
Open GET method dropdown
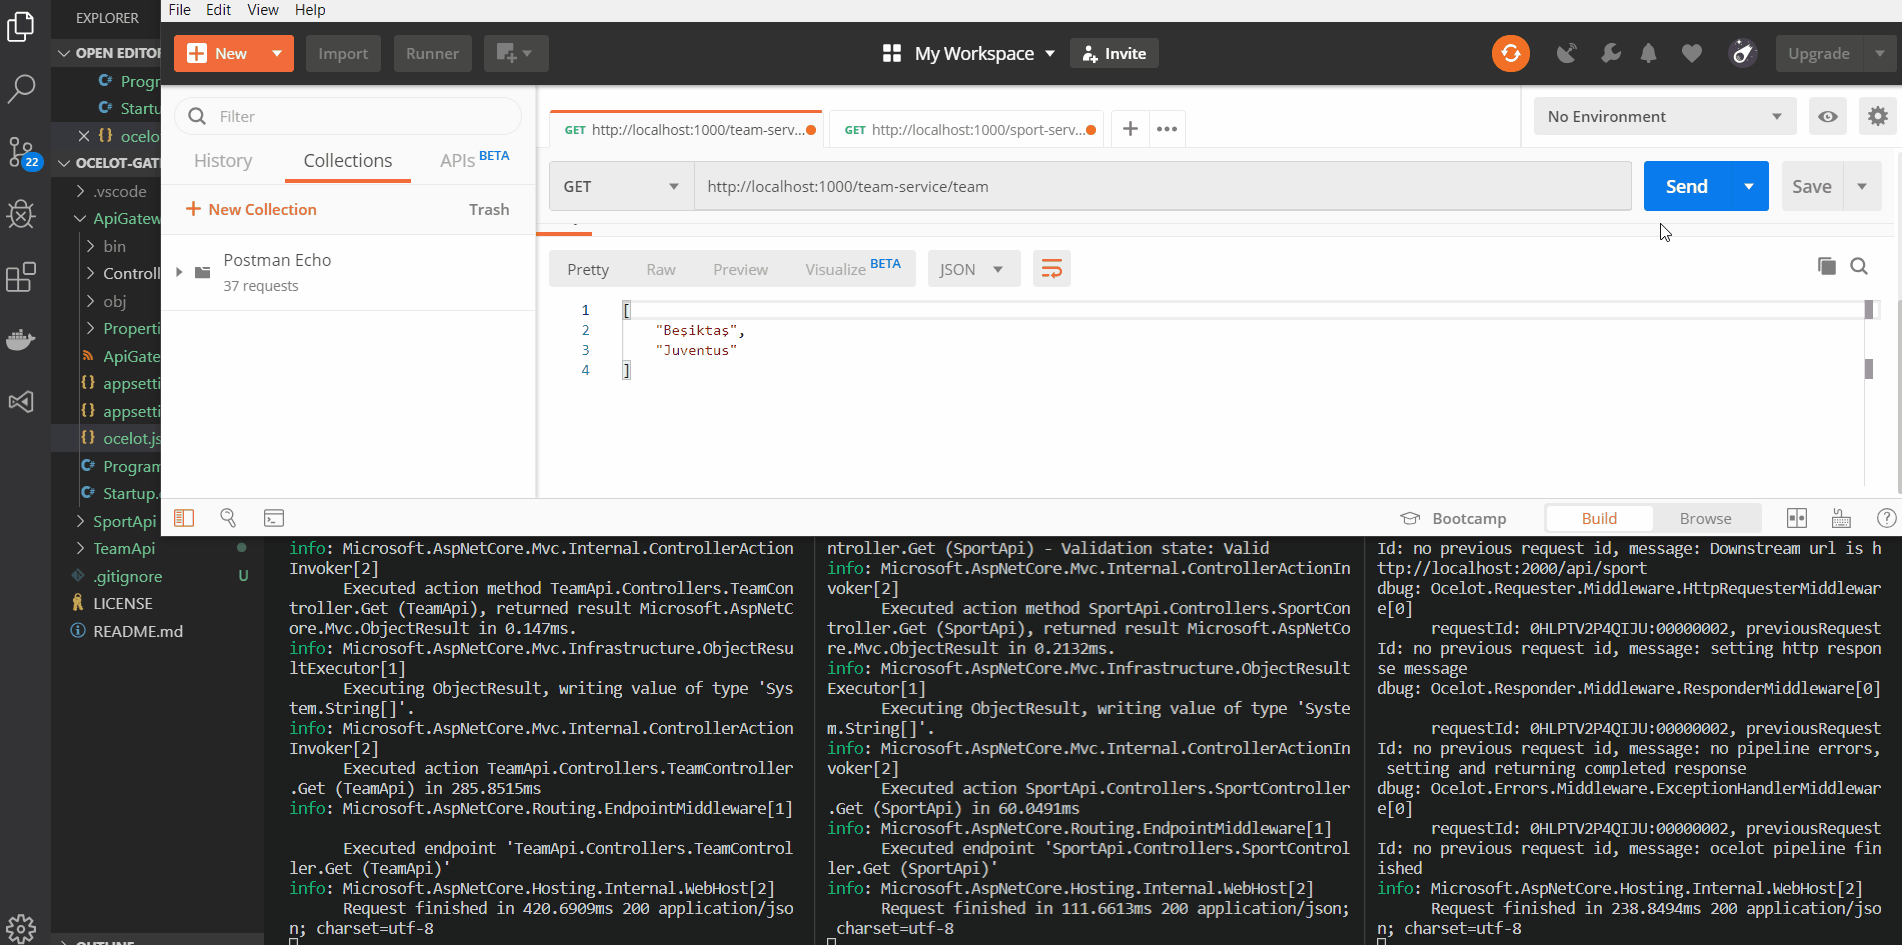click(622, 186)
